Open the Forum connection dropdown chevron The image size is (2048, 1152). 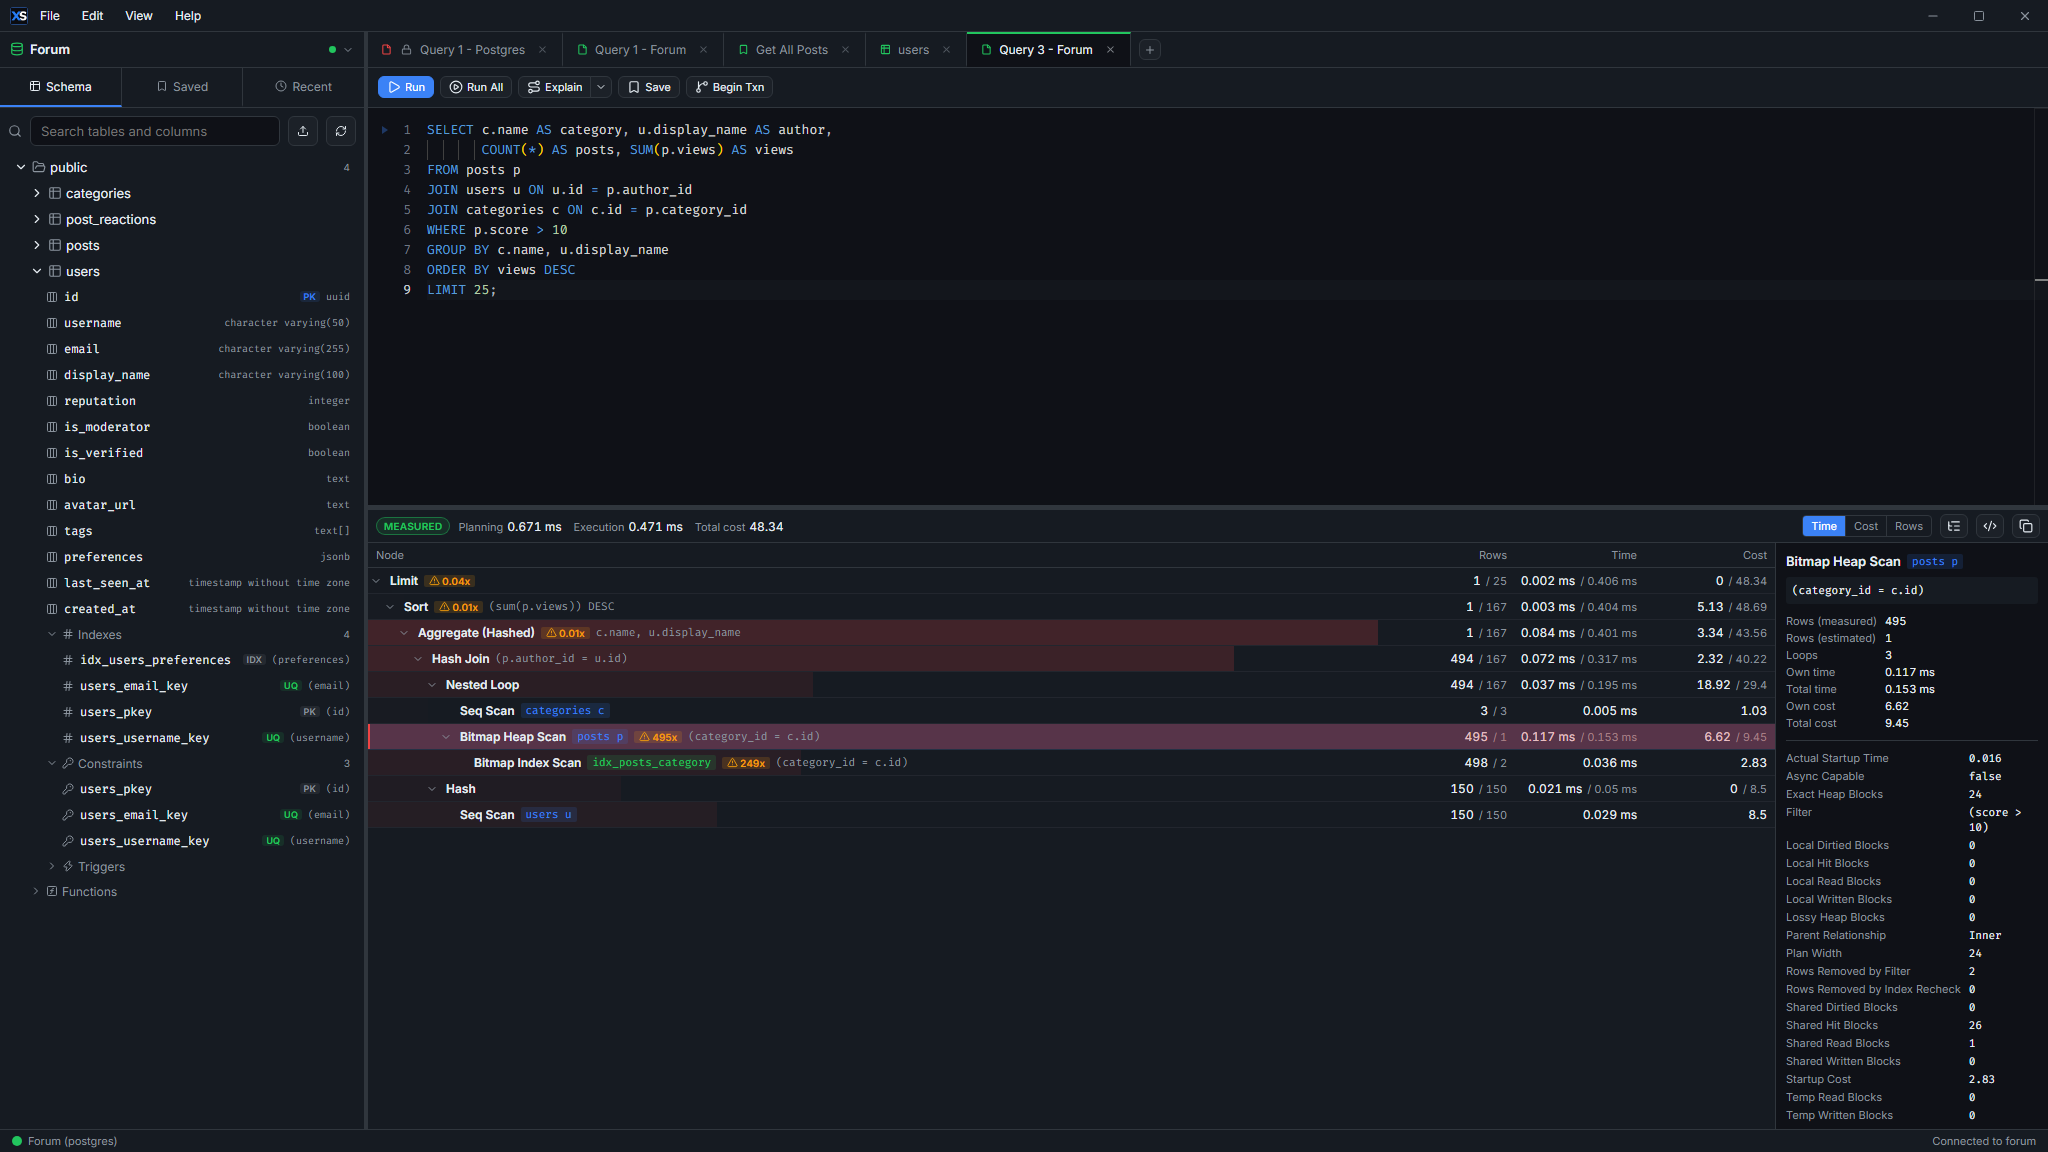[x=348, y=49]
